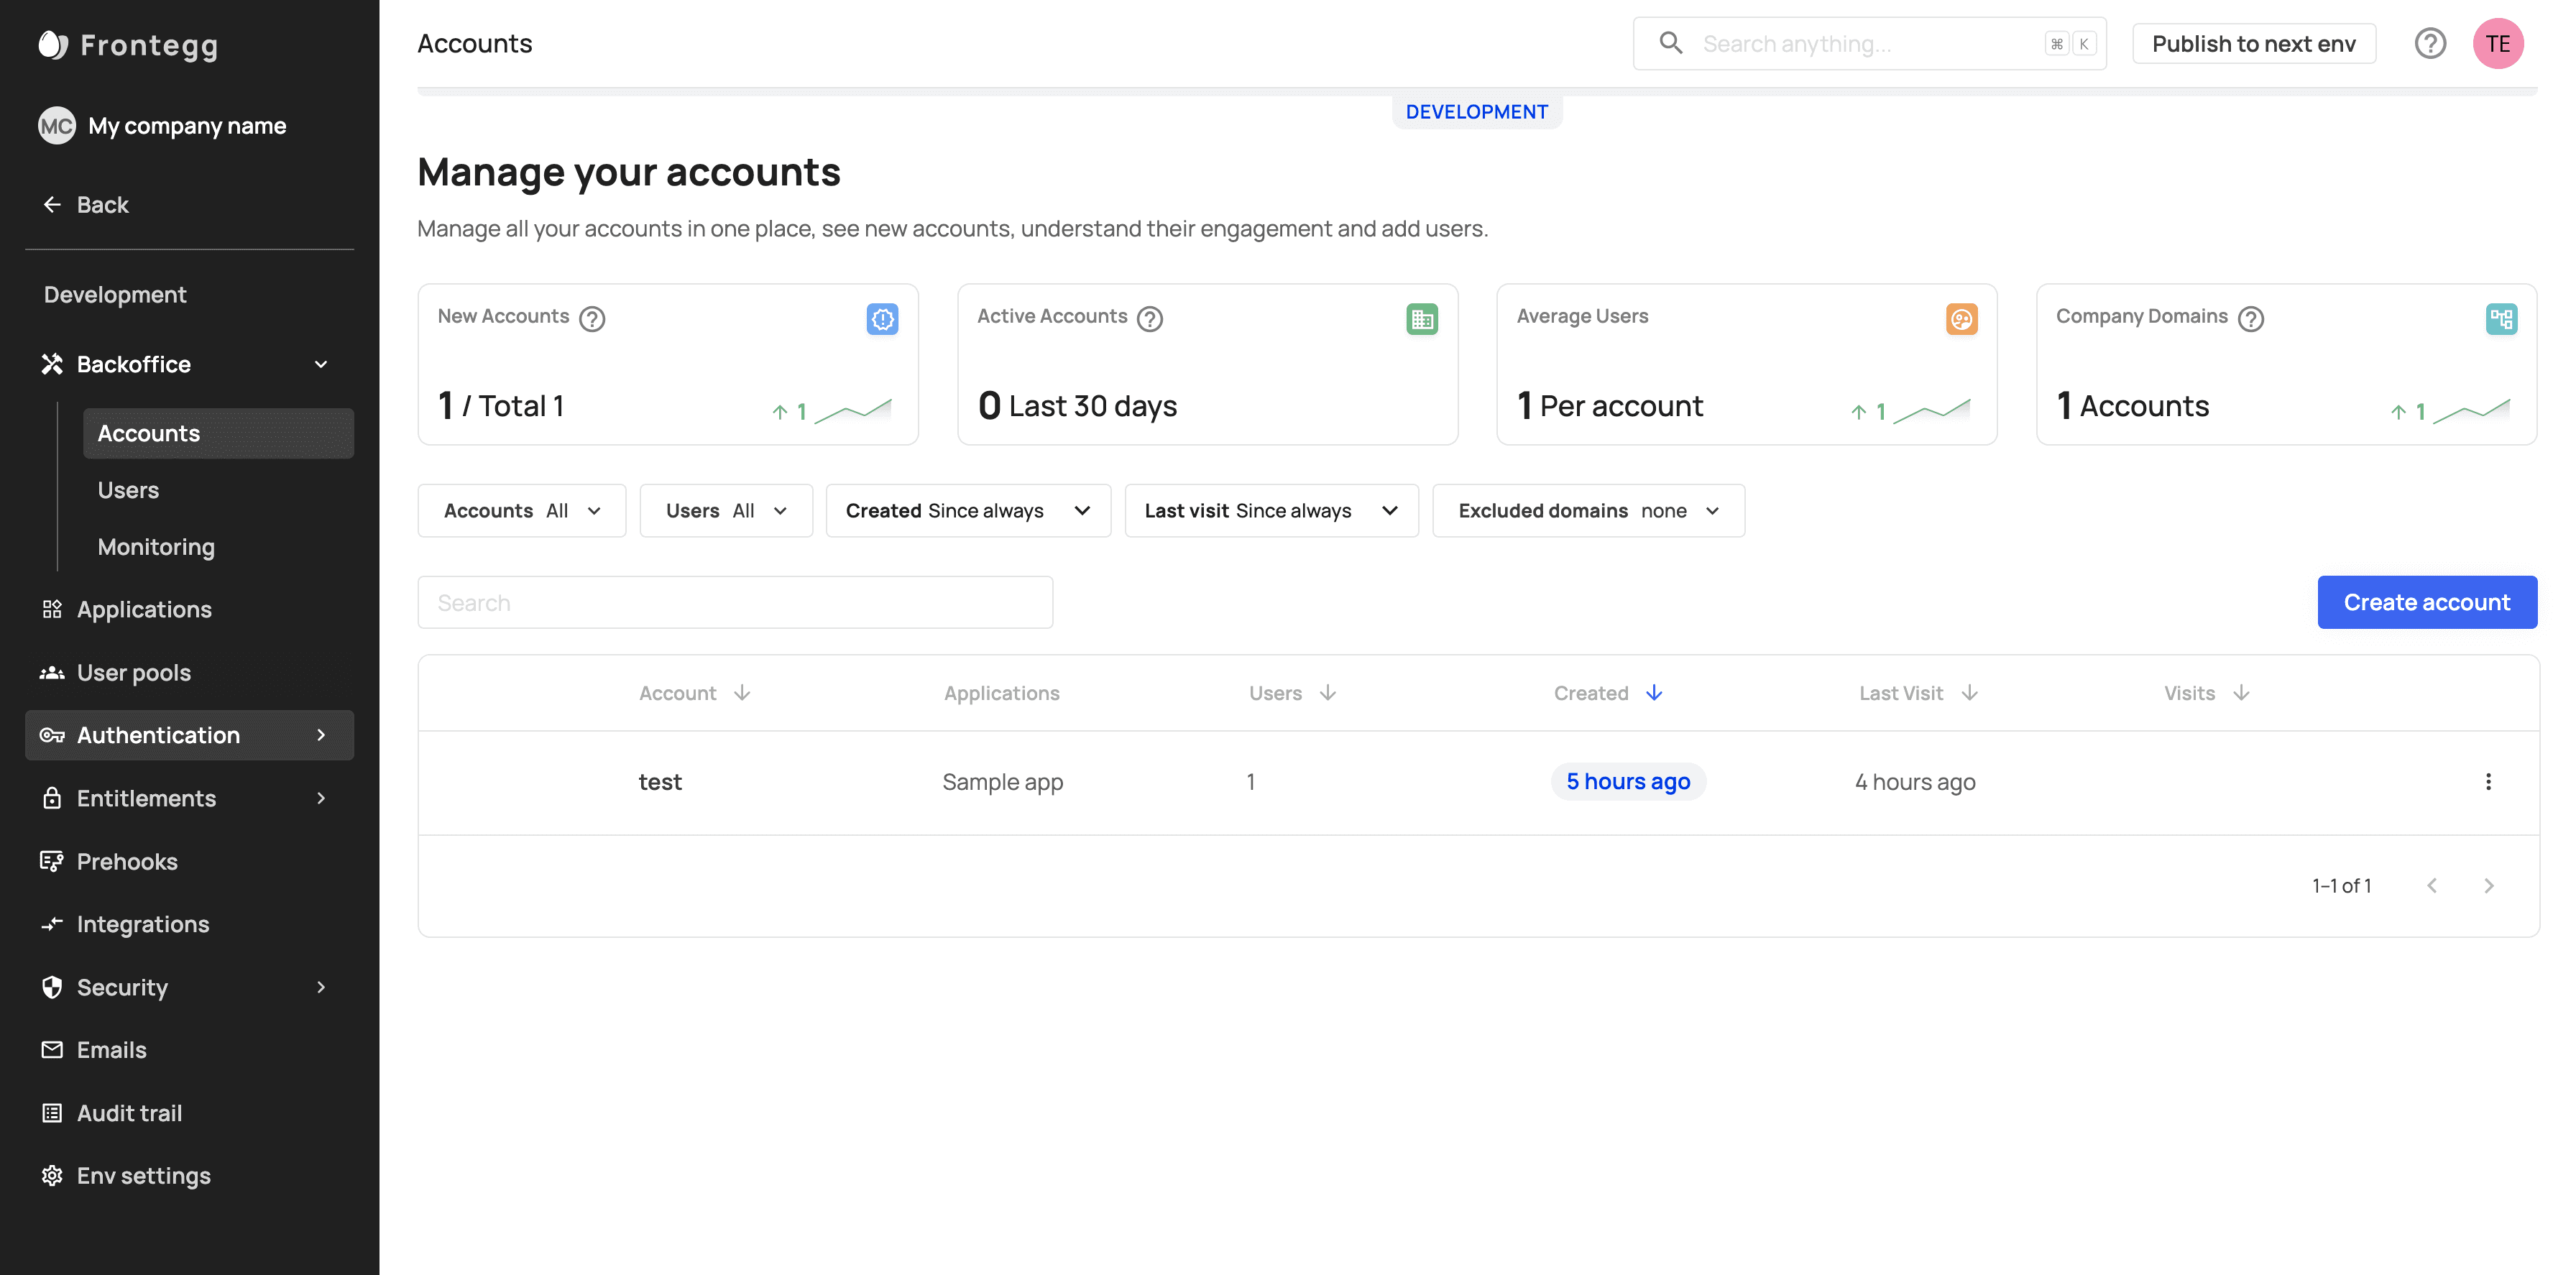
Task: Click the teal Company Domains card icon
Action: pyautogui.click(x=2502, y=319)
